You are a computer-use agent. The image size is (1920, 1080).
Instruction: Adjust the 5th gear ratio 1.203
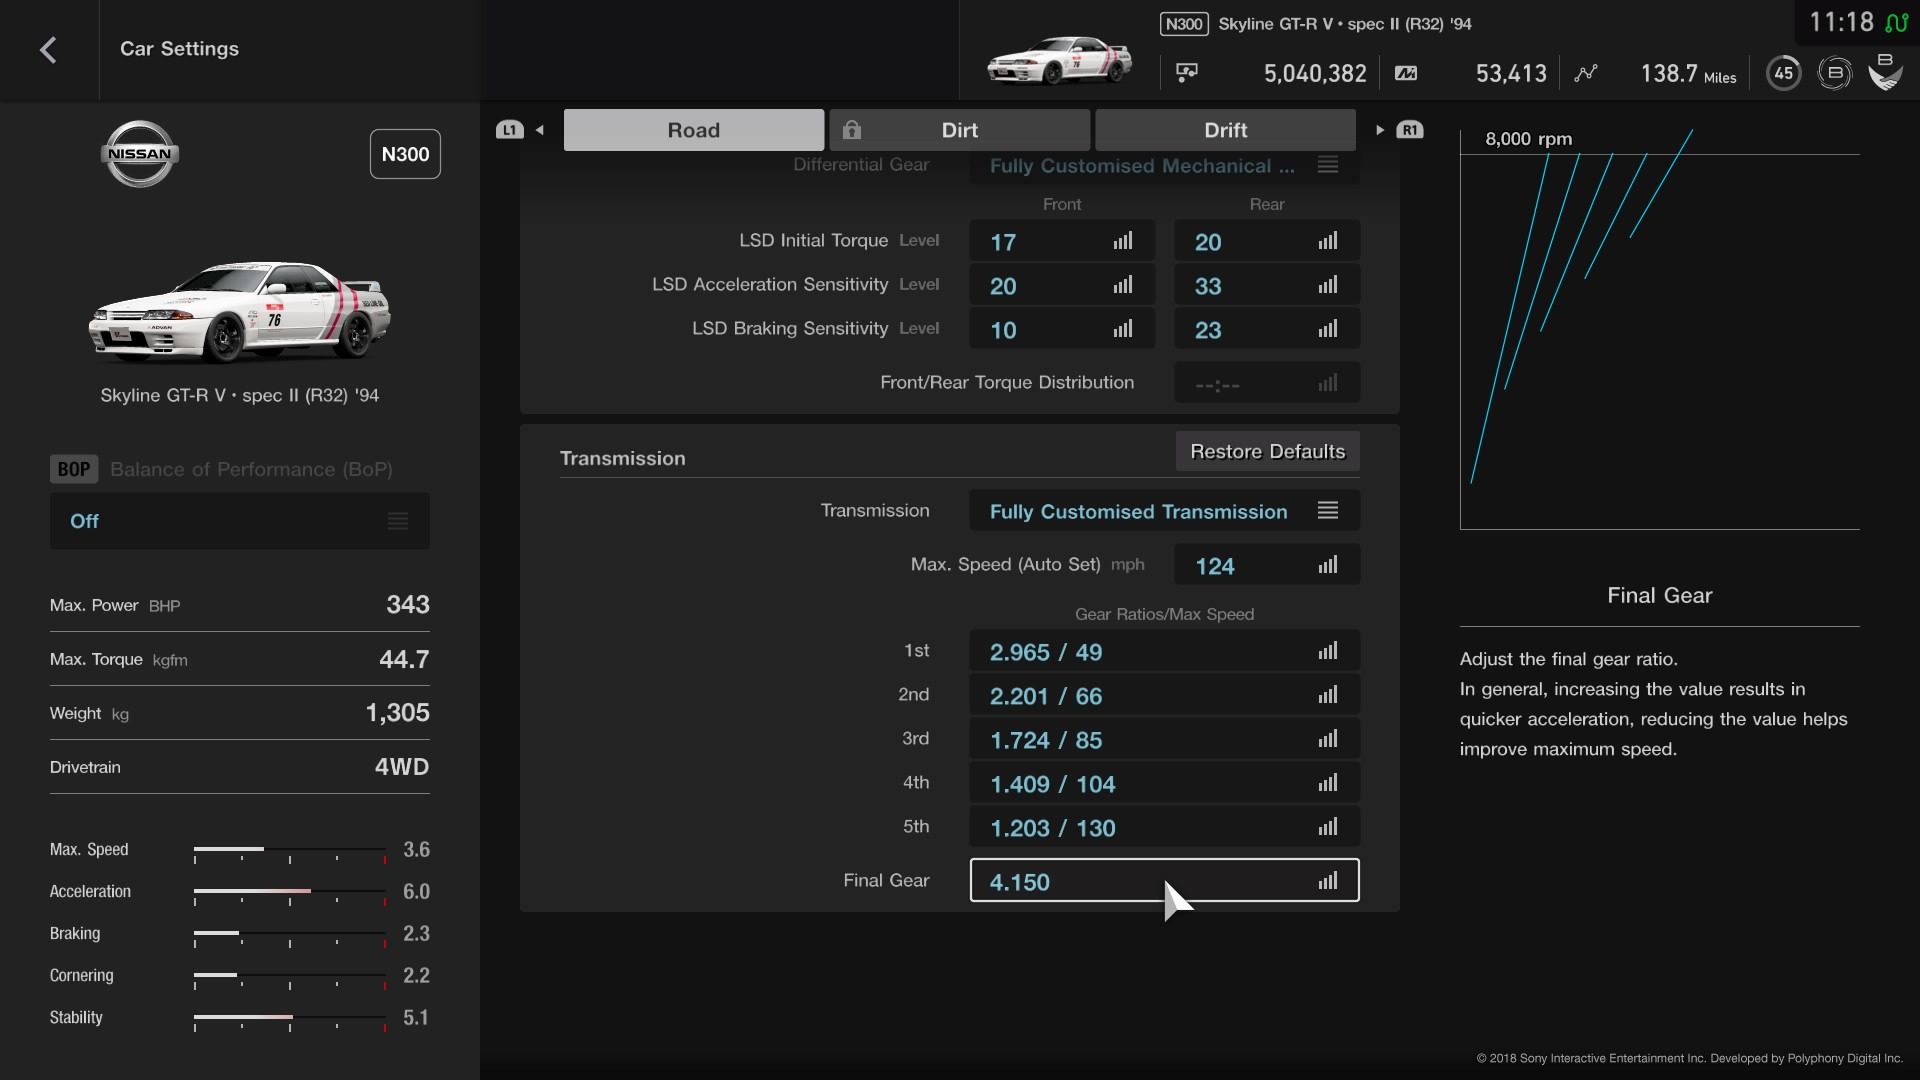pos(1164,827)
